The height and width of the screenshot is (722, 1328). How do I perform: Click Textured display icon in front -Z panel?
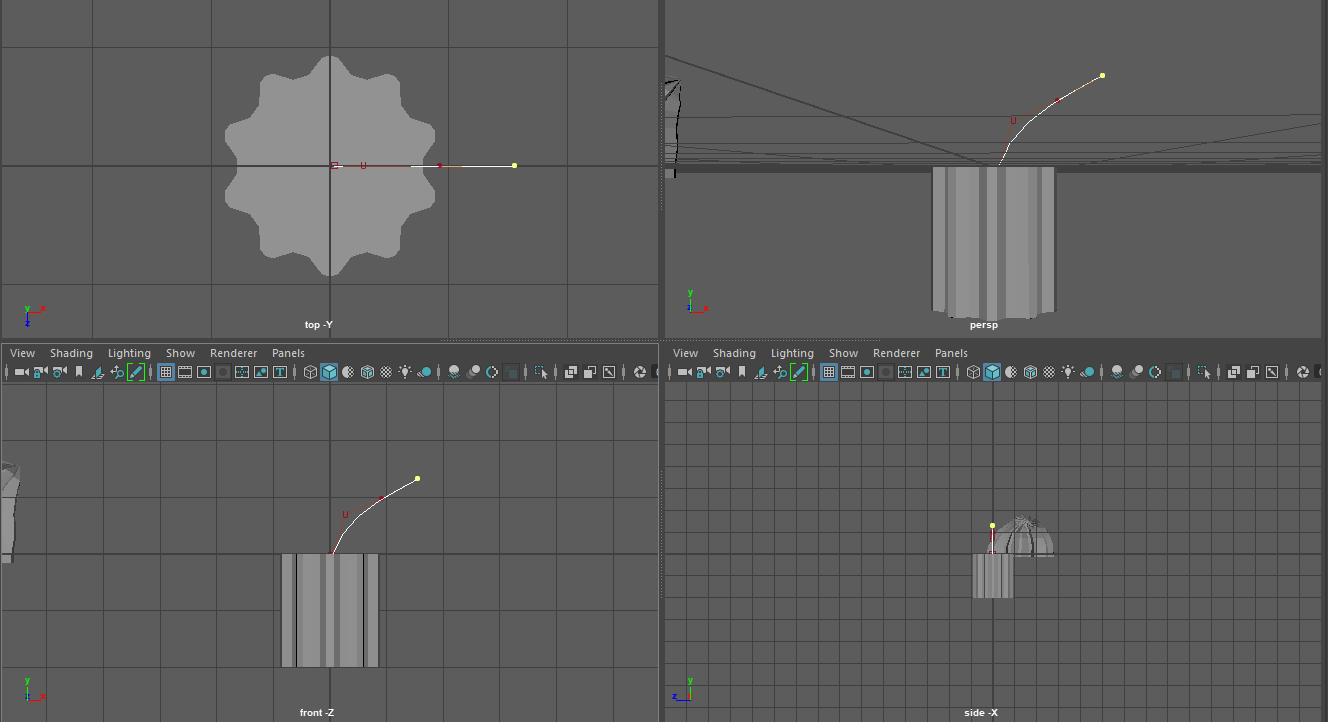(386, 372)
